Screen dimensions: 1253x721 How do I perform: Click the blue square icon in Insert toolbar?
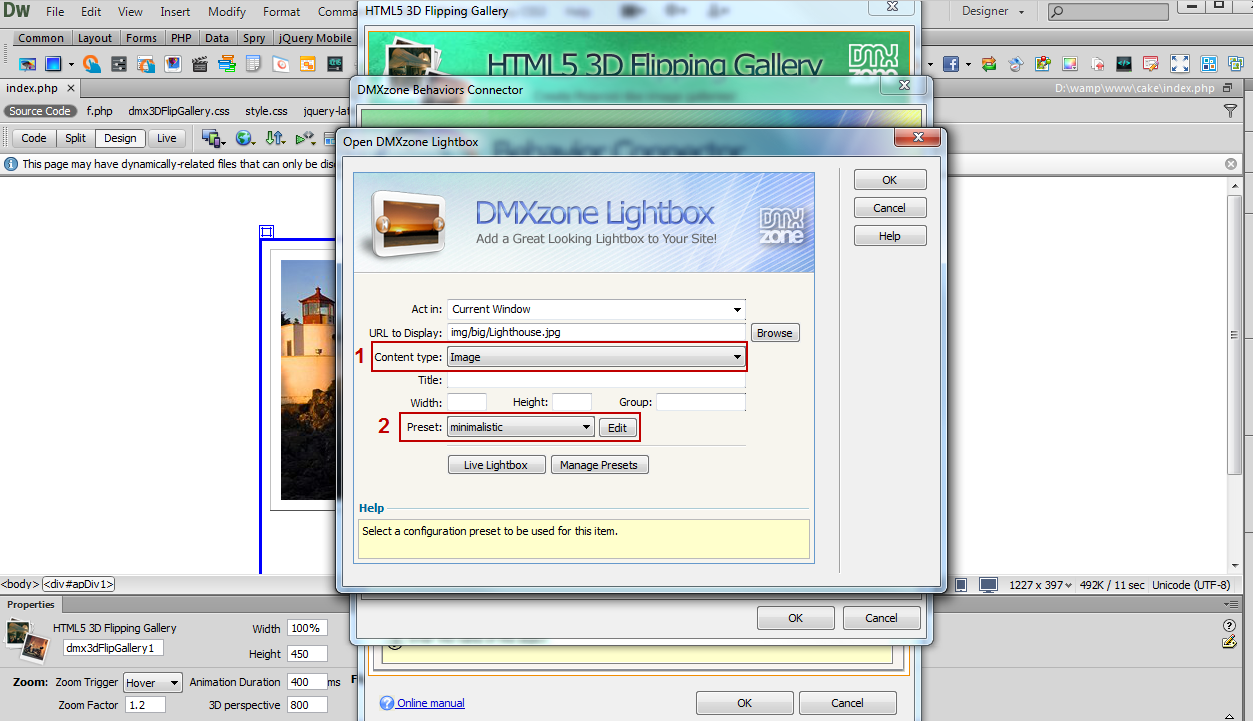pyautogui.click(x=53, y=63)
